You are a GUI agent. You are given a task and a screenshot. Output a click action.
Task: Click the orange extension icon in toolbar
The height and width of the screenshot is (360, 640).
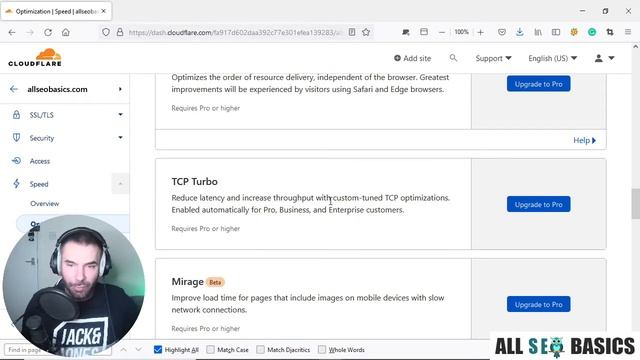pos(574,32)
